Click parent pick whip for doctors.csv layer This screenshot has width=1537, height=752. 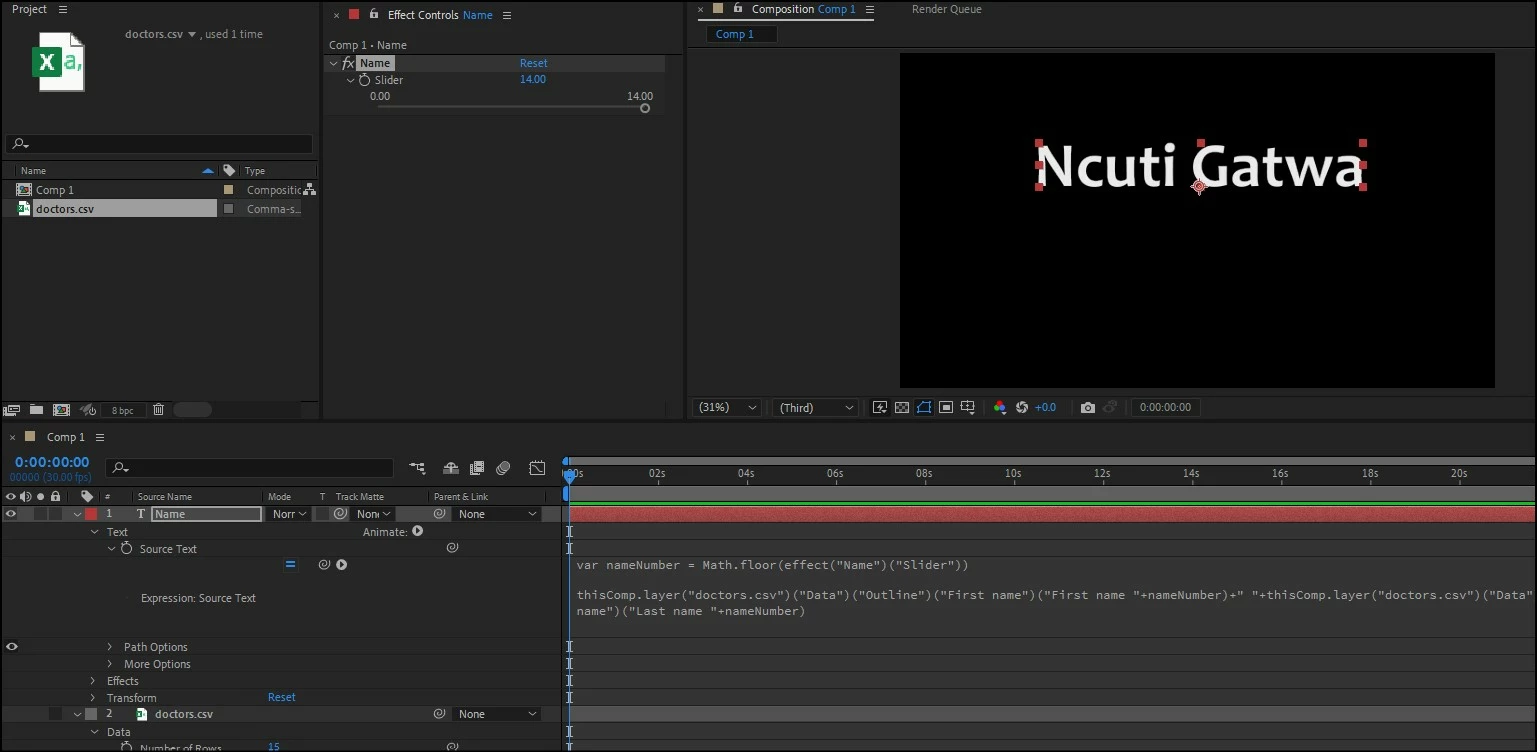click(x=439, y=714)
